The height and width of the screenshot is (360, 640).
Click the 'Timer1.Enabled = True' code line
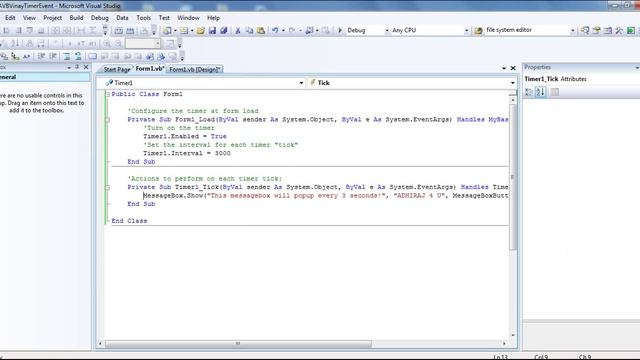tap(184, 136)
